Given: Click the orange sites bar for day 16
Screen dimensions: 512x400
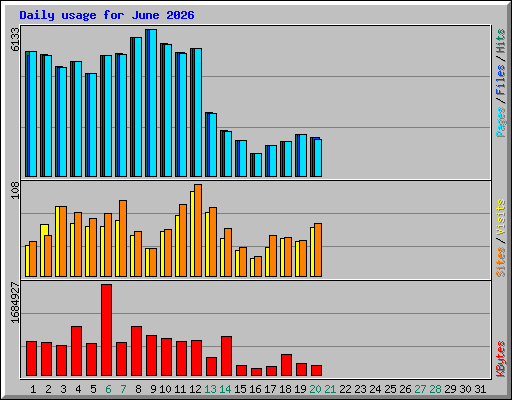Looking at the screenshot, I should click(x=258, y=267).
